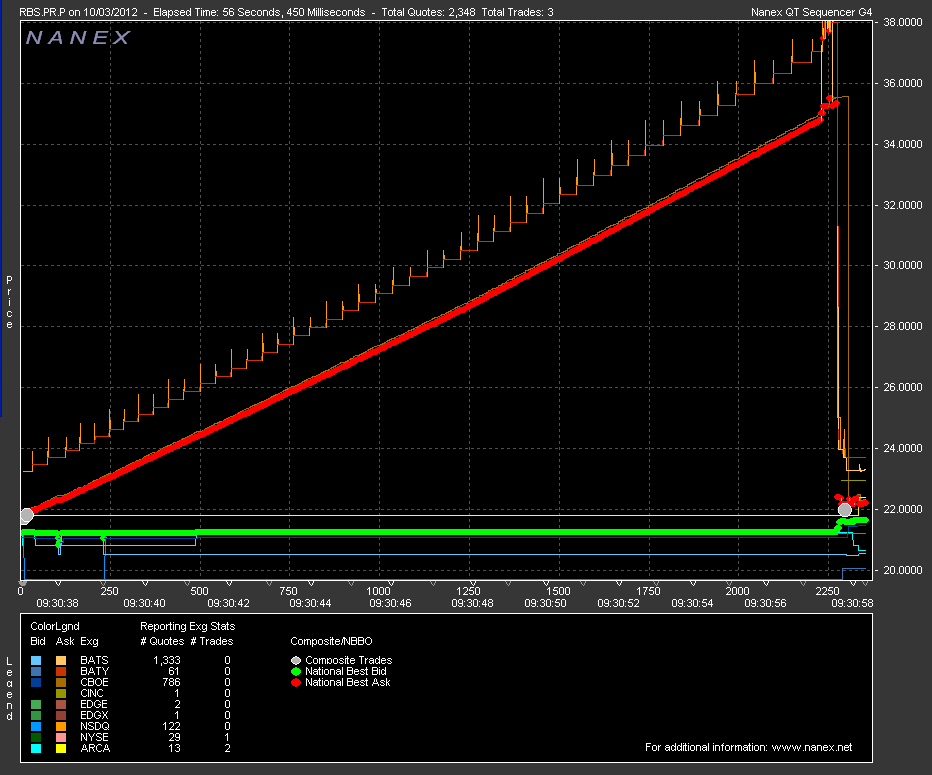Click the 09:30:58 time axis label
Image resolution: width=932 pixels, height=775 pixels.
click(x=852, y=603)
